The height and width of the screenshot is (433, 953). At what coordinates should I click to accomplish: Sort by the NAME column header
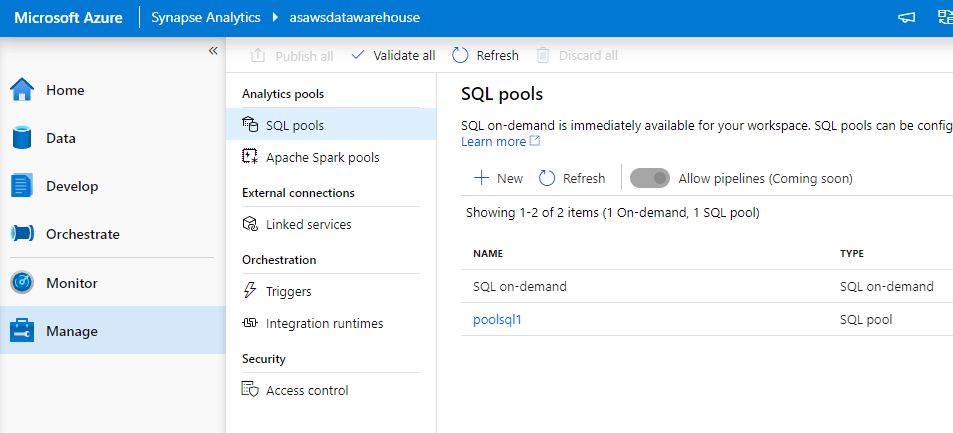tap(488, 253)
